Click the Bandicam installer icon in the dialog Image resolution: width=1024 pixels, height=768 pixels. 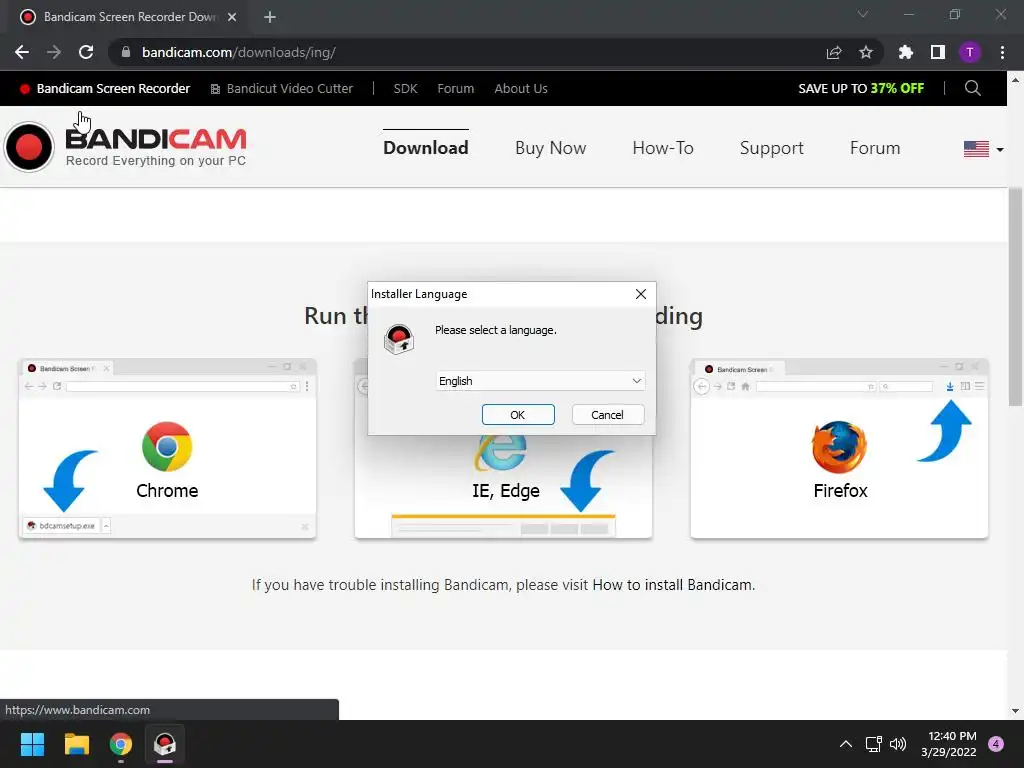click(x=398, y=339)
